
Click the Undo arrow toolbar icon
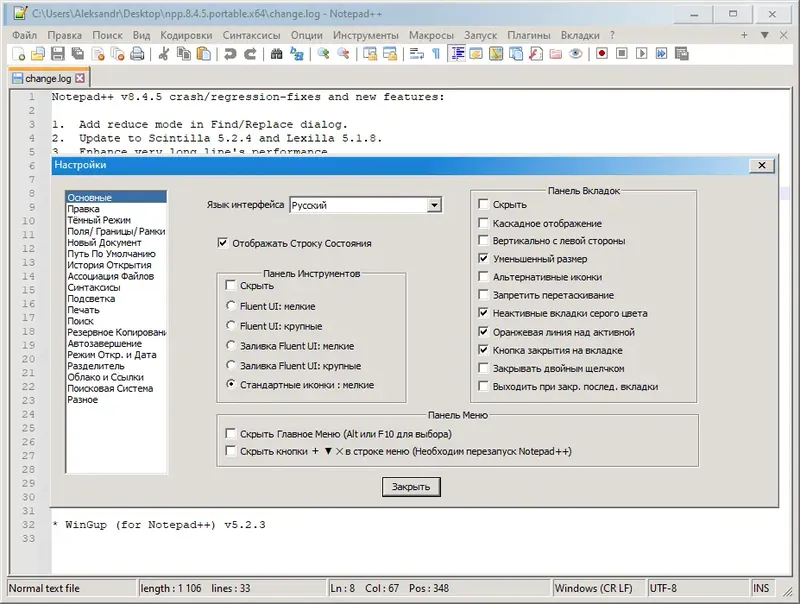point(230,54)
